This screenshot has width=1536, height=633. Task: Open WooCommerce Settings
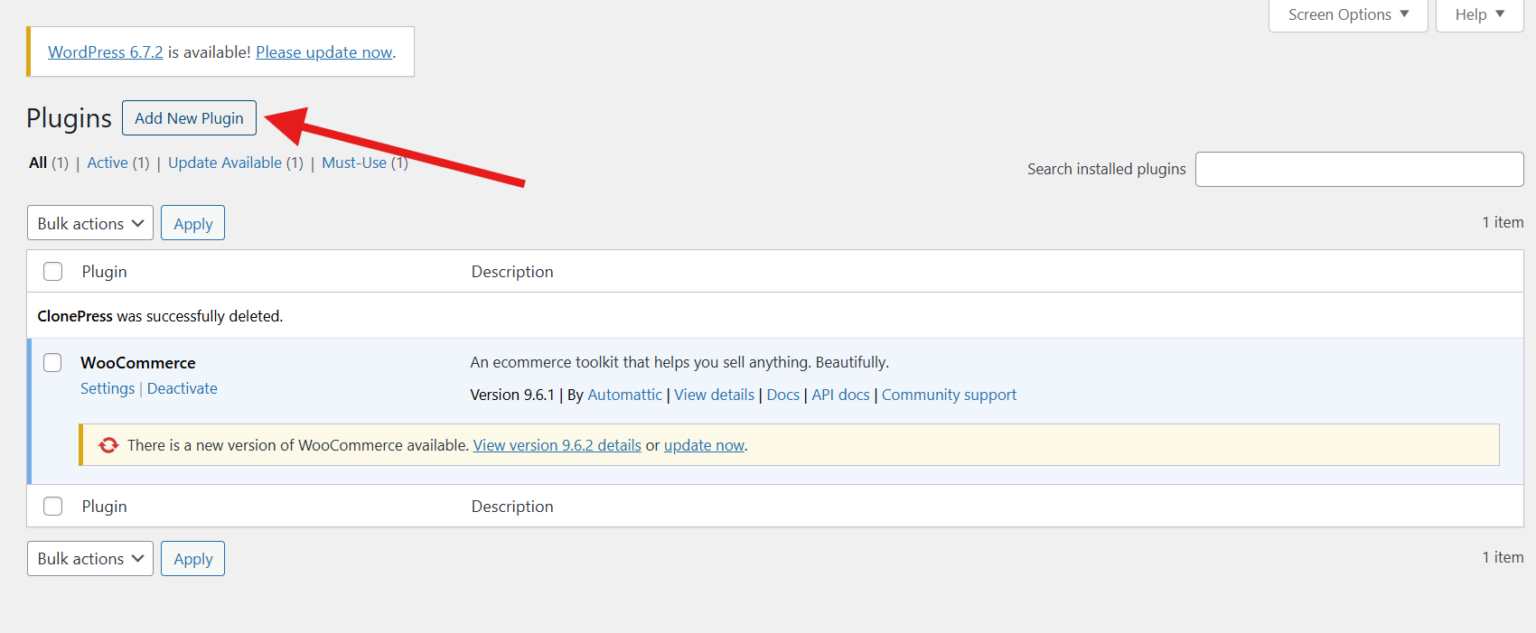[107, 388]
